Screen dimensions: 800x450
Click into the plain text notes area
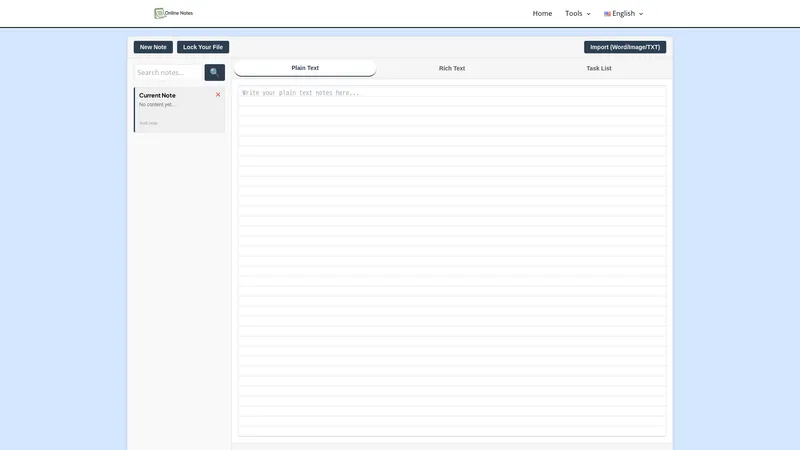(x=452, y=261)
